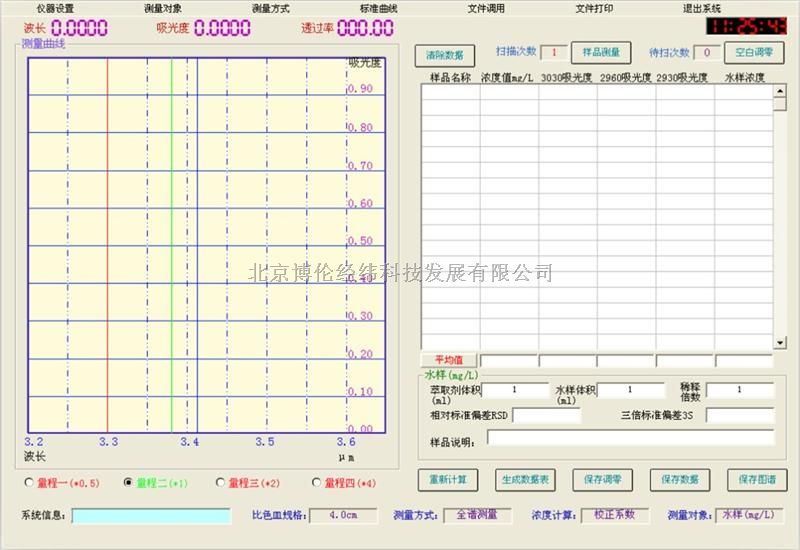Screen dimensions: 800x550
Task: Select range 量程三(*2) radio button
Action: pyautogui.click(x=220, y=482)
